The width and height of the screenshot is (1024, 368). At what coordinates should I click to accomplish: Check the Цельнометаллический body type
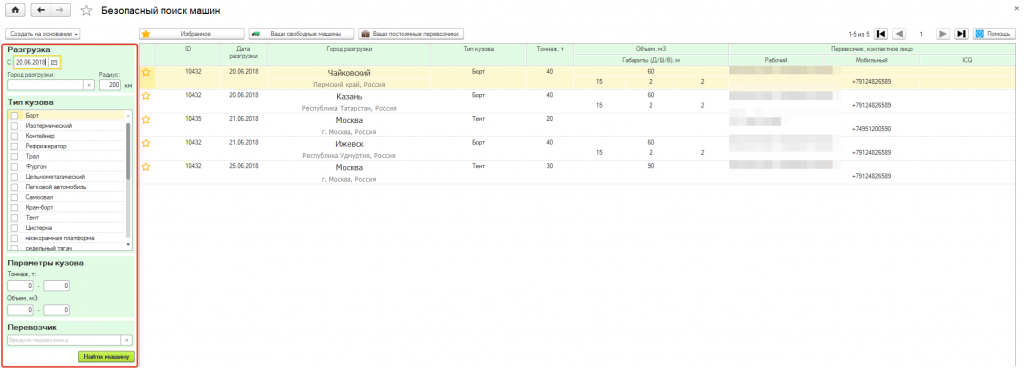pyautogui.click(x=14, y=177)
